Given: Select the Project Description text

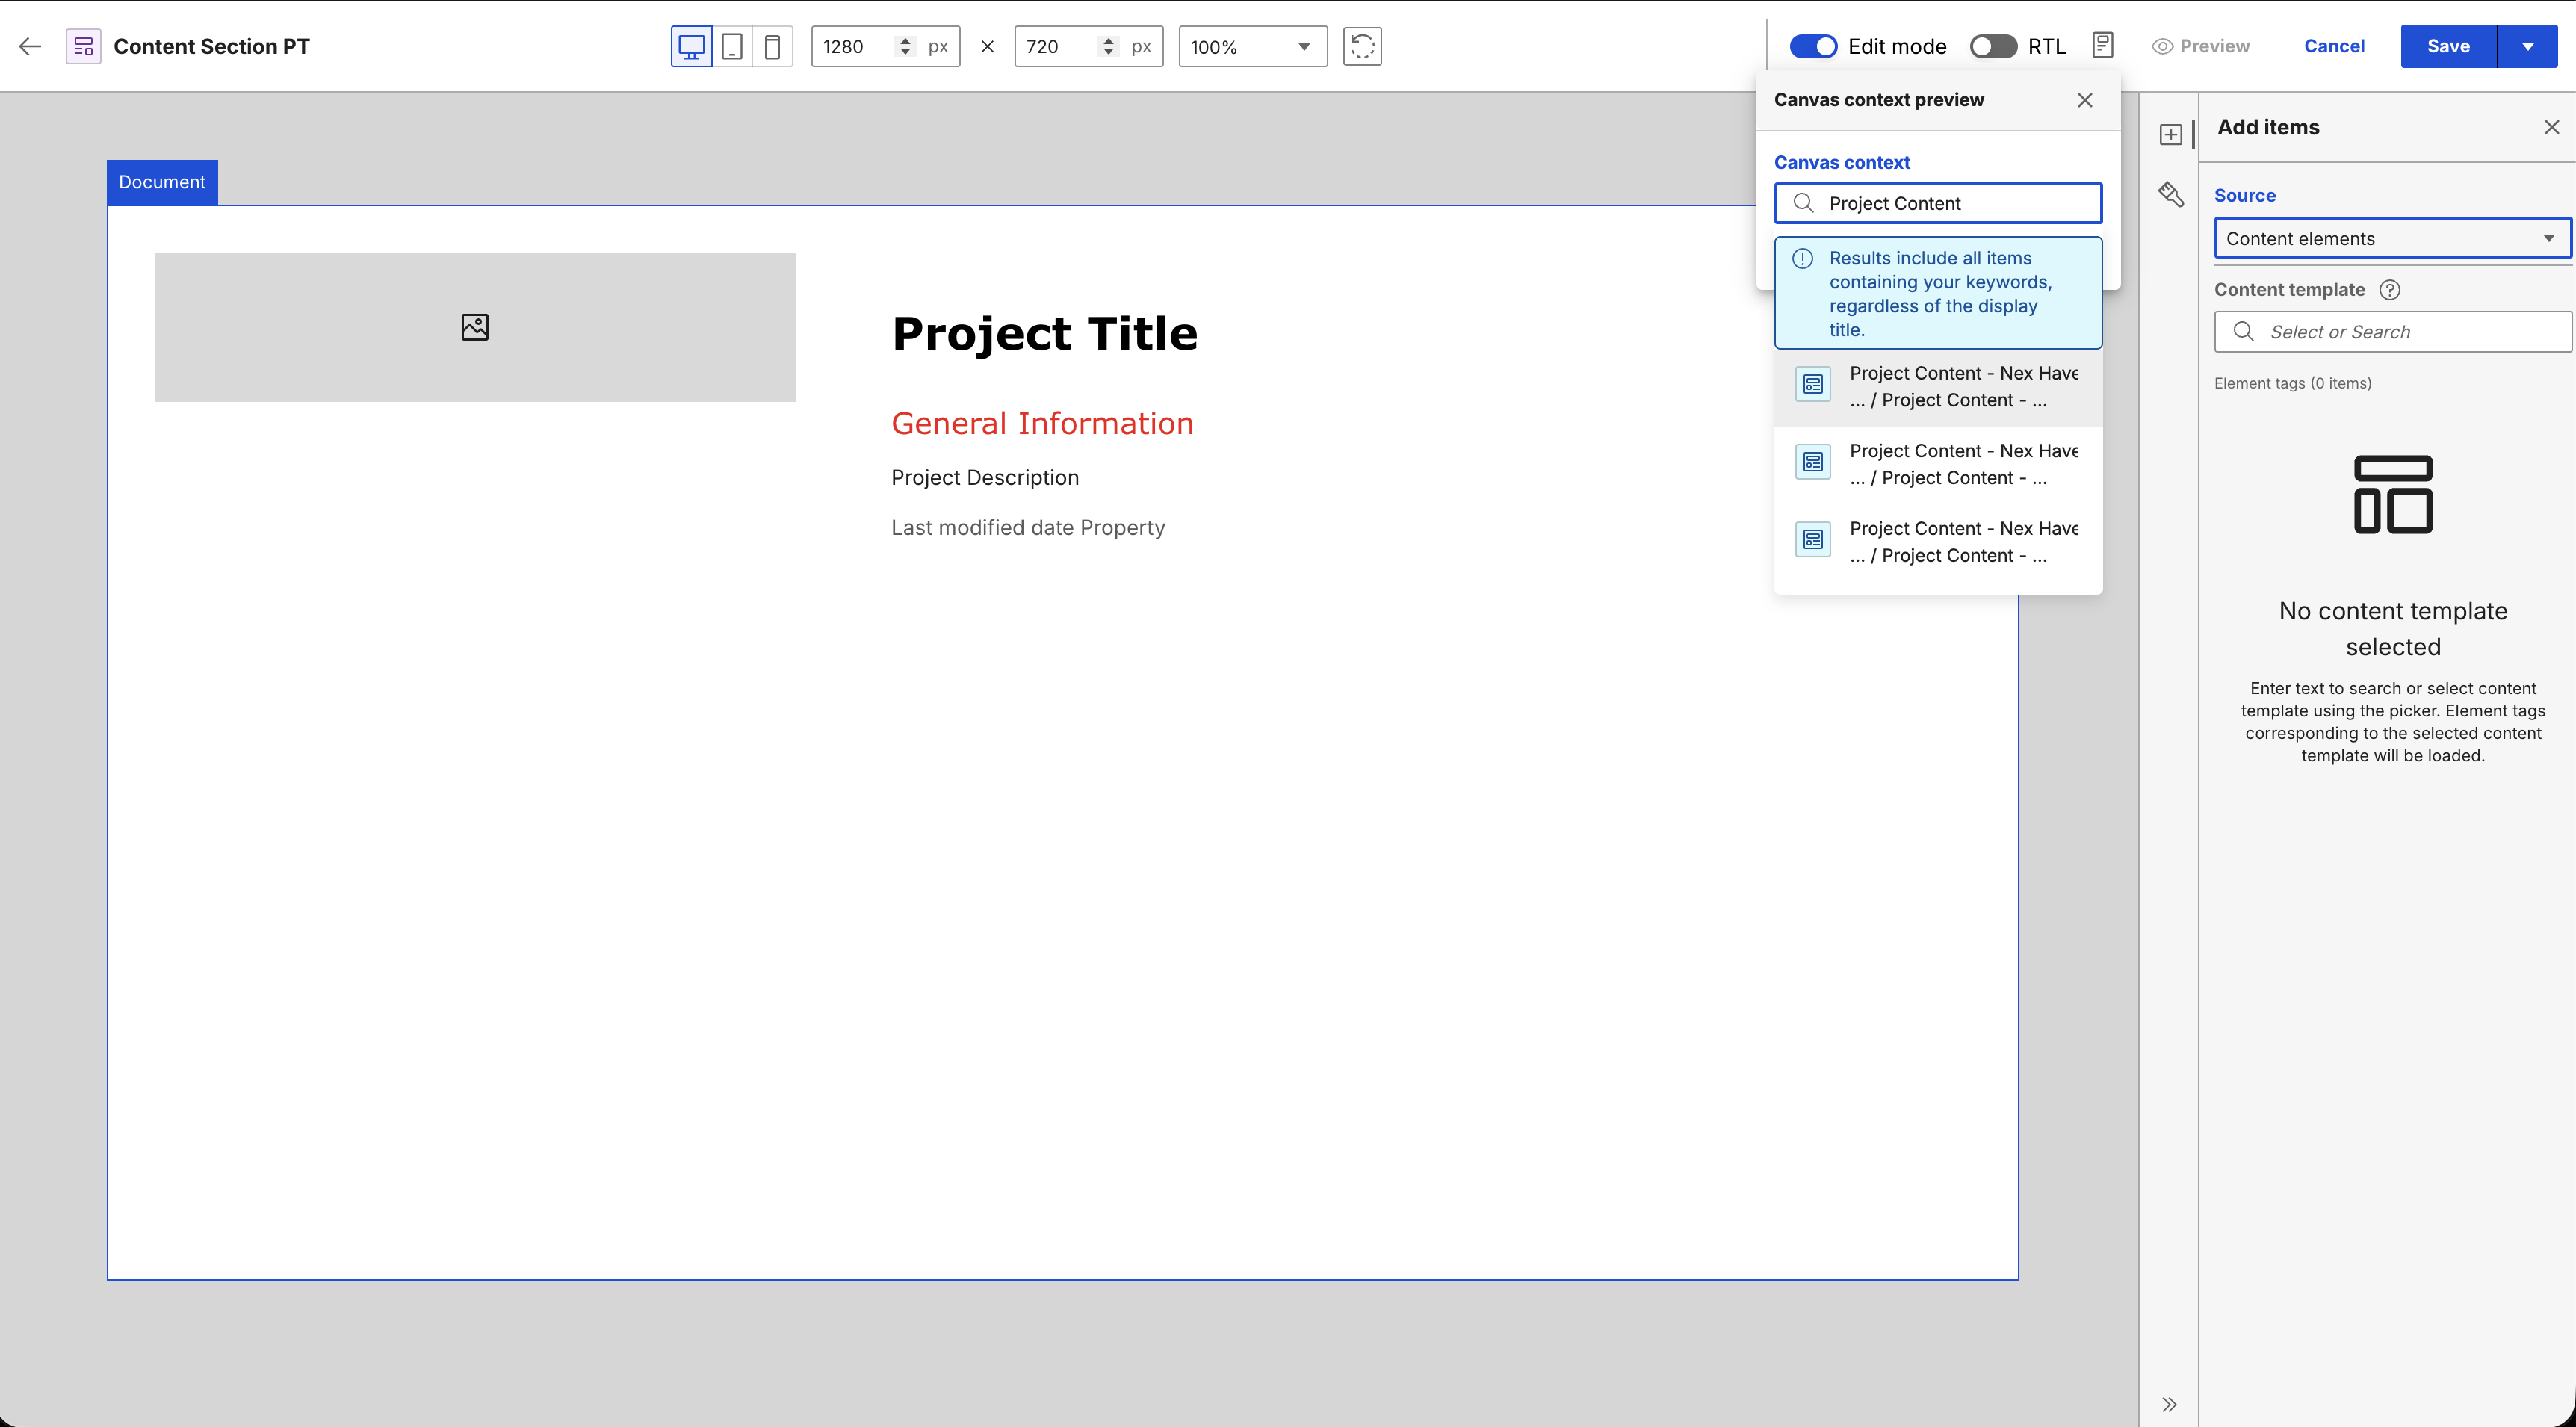Looking at the screenshot, I should (985, 478).
